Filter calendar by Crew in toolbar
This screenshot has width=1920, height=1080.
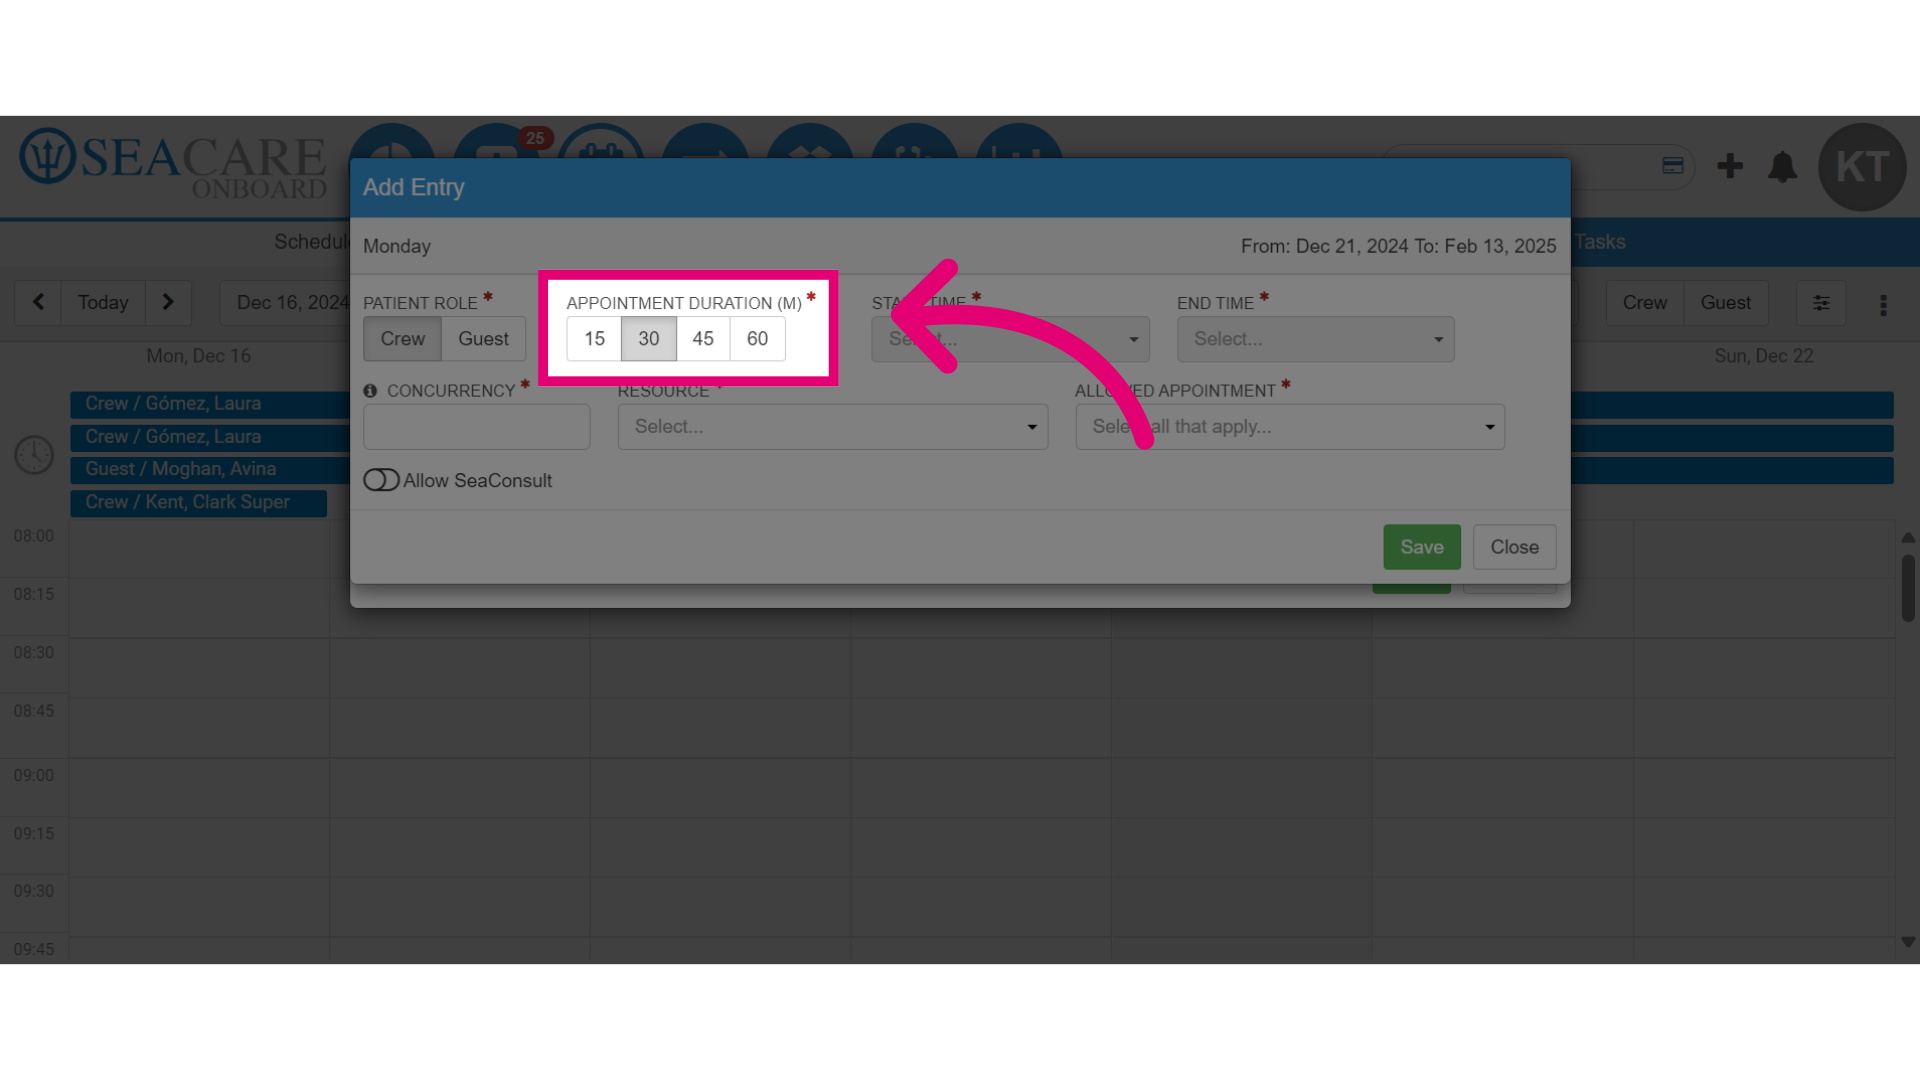[x=1645, y=303]
